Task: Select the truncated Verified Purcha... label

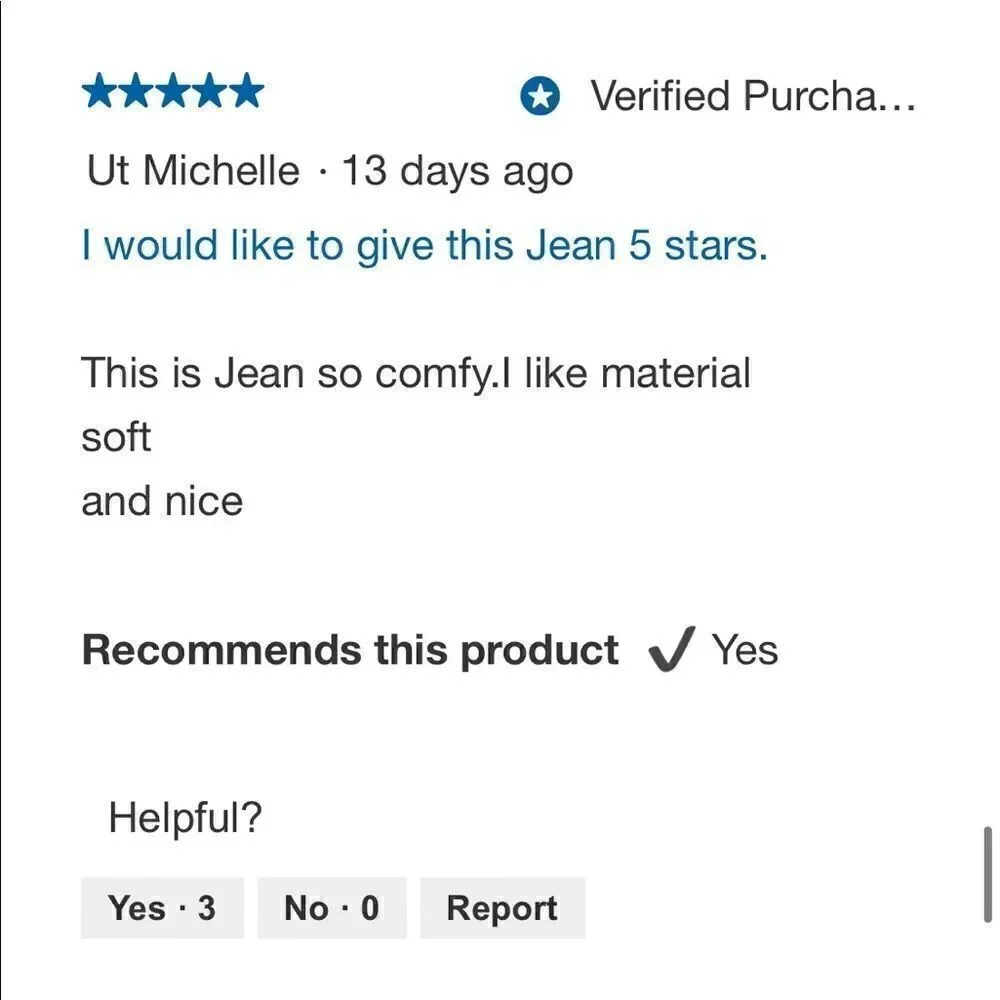Action: tap(753, 96)
